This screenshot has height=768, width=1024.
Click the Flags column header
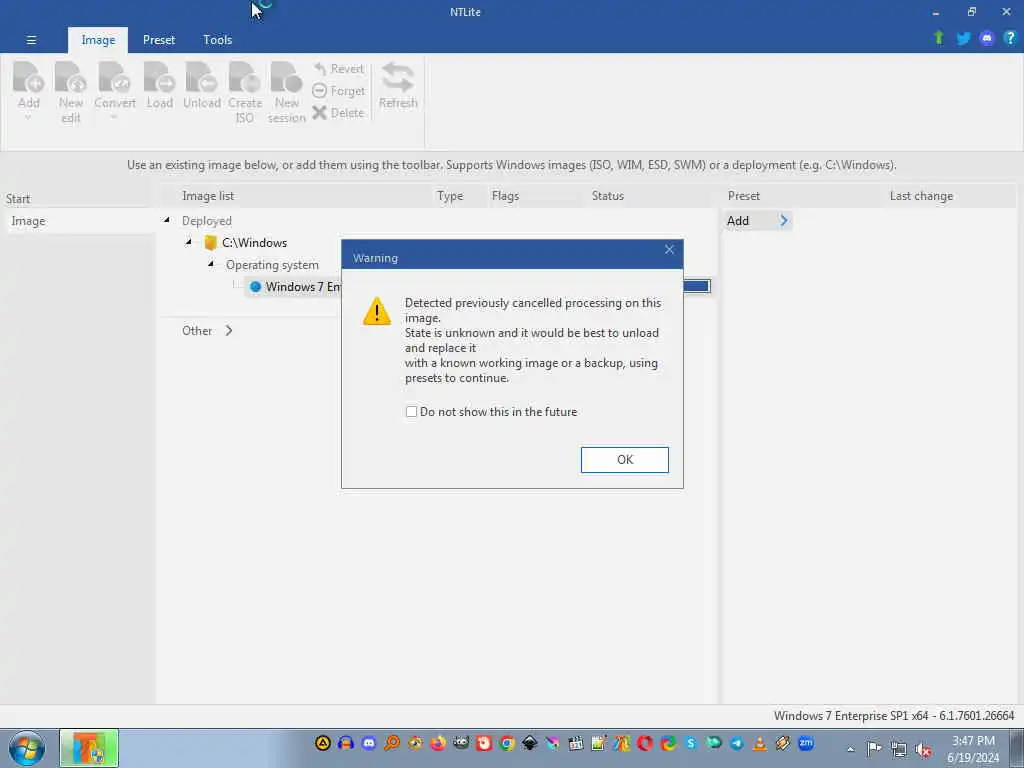point(505,196)
